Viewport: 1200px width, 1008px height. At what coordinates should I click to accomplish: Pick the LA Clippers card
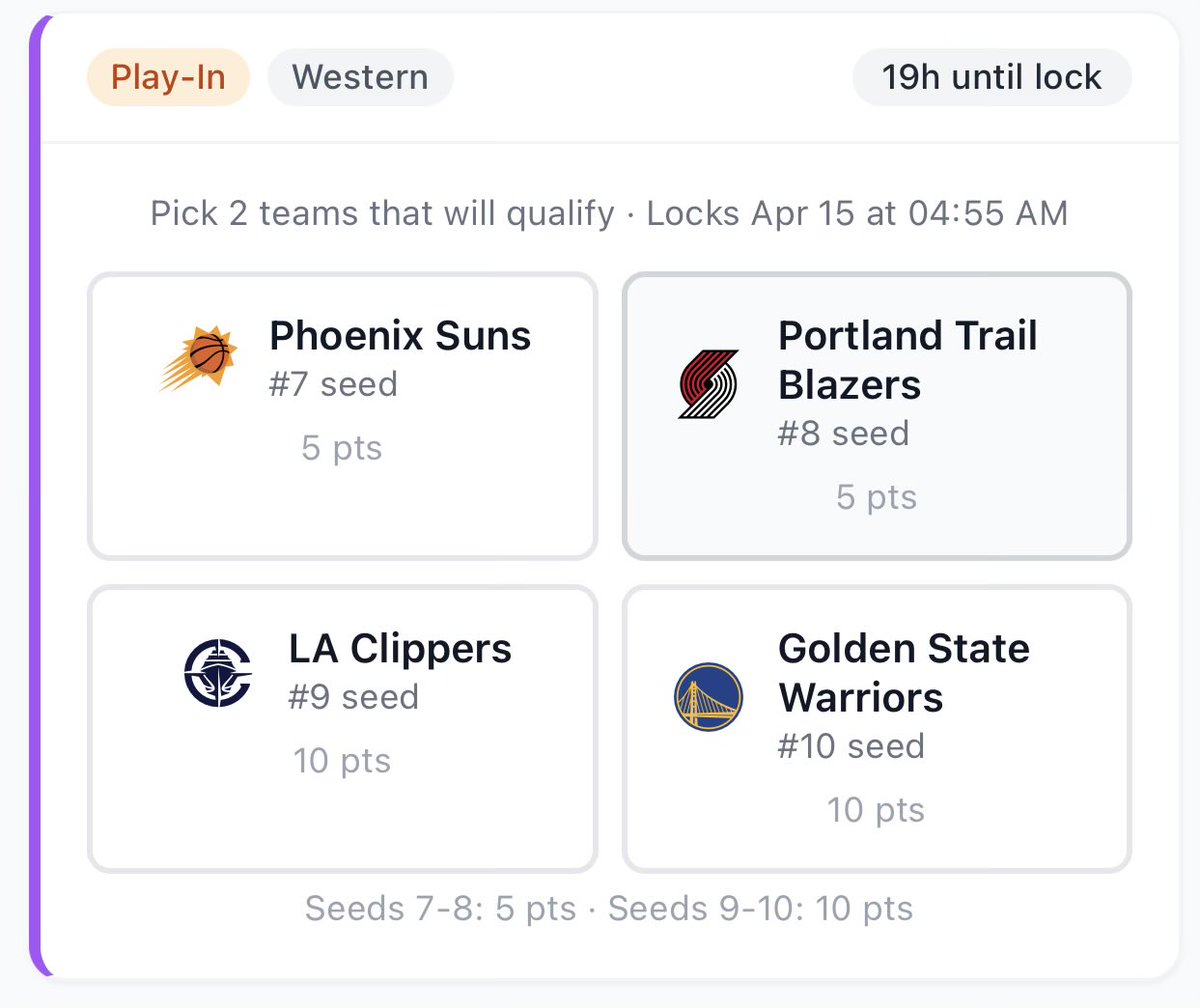[x=343, y=729]
